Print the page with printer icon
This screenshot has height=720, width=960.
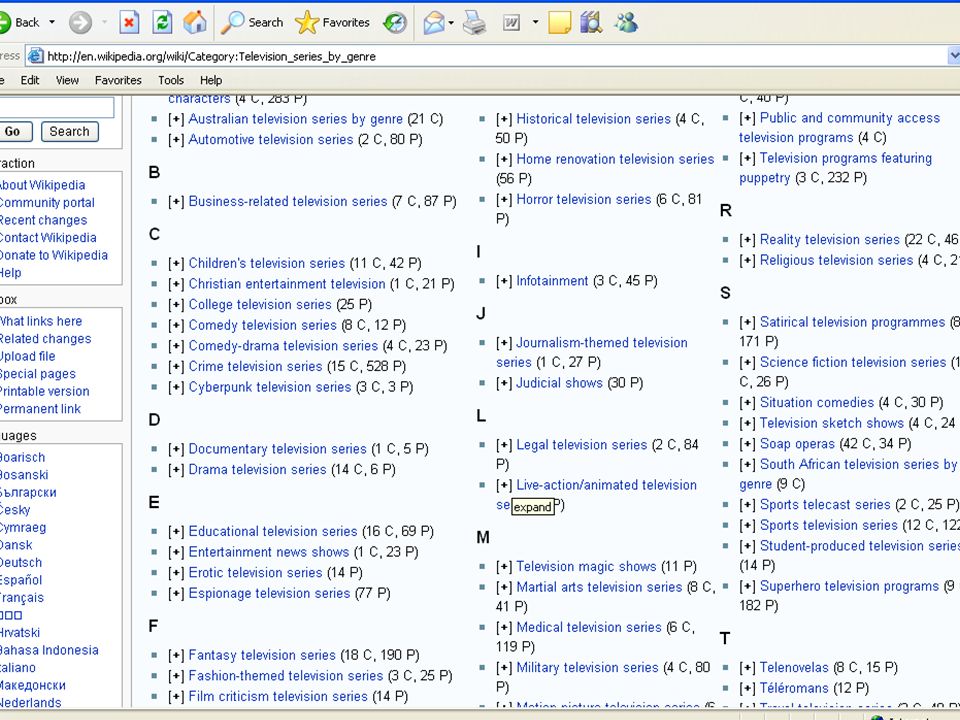coord(474,23)
